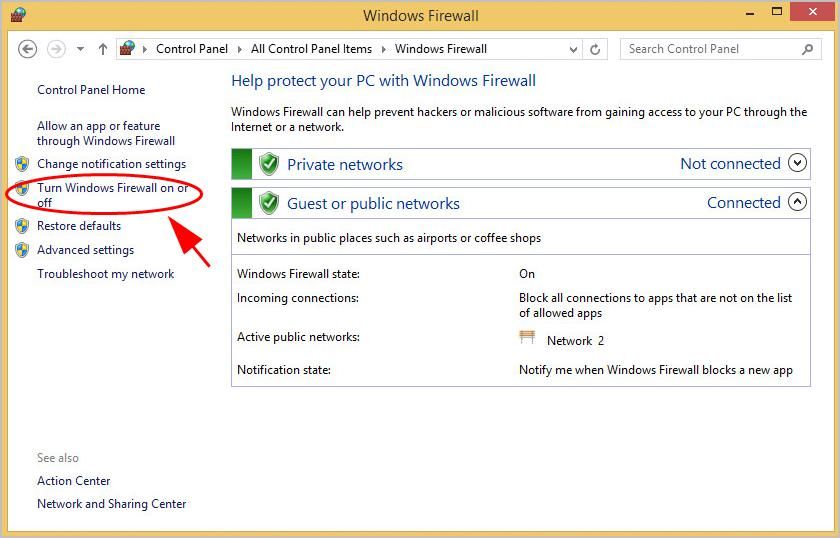Image resolution: width=840 pixels, height=538 pixels.
Task: Open the address bar history dropdown
Action: click(573, 49)
